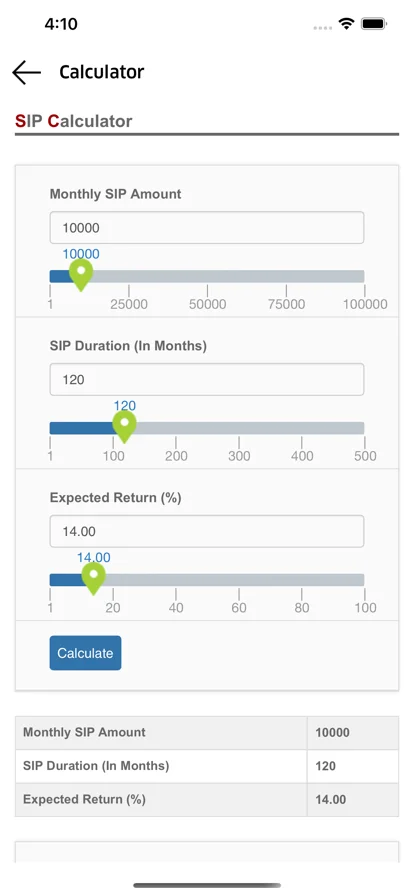The width and height of the screenshot is (414, 896).
Task: Click the green pin on SIP Amount slider
Action: [81, 274]
